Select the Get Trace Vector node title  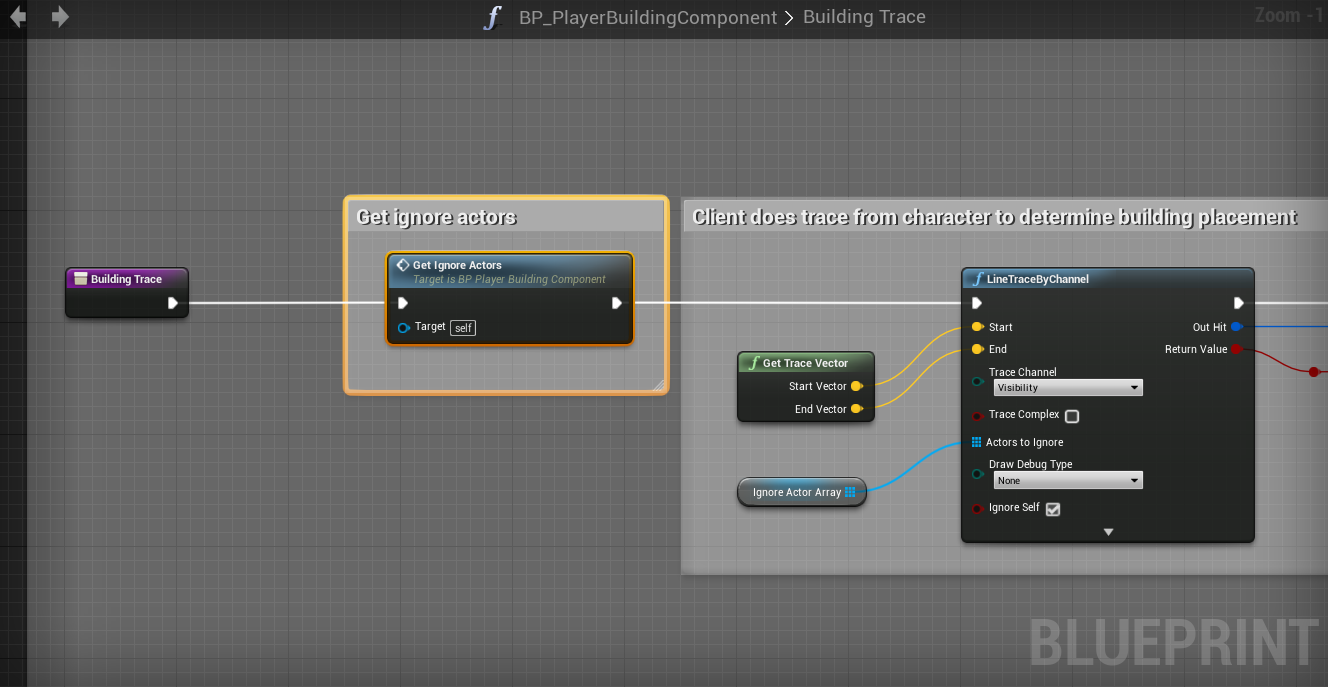click(805, 363)
